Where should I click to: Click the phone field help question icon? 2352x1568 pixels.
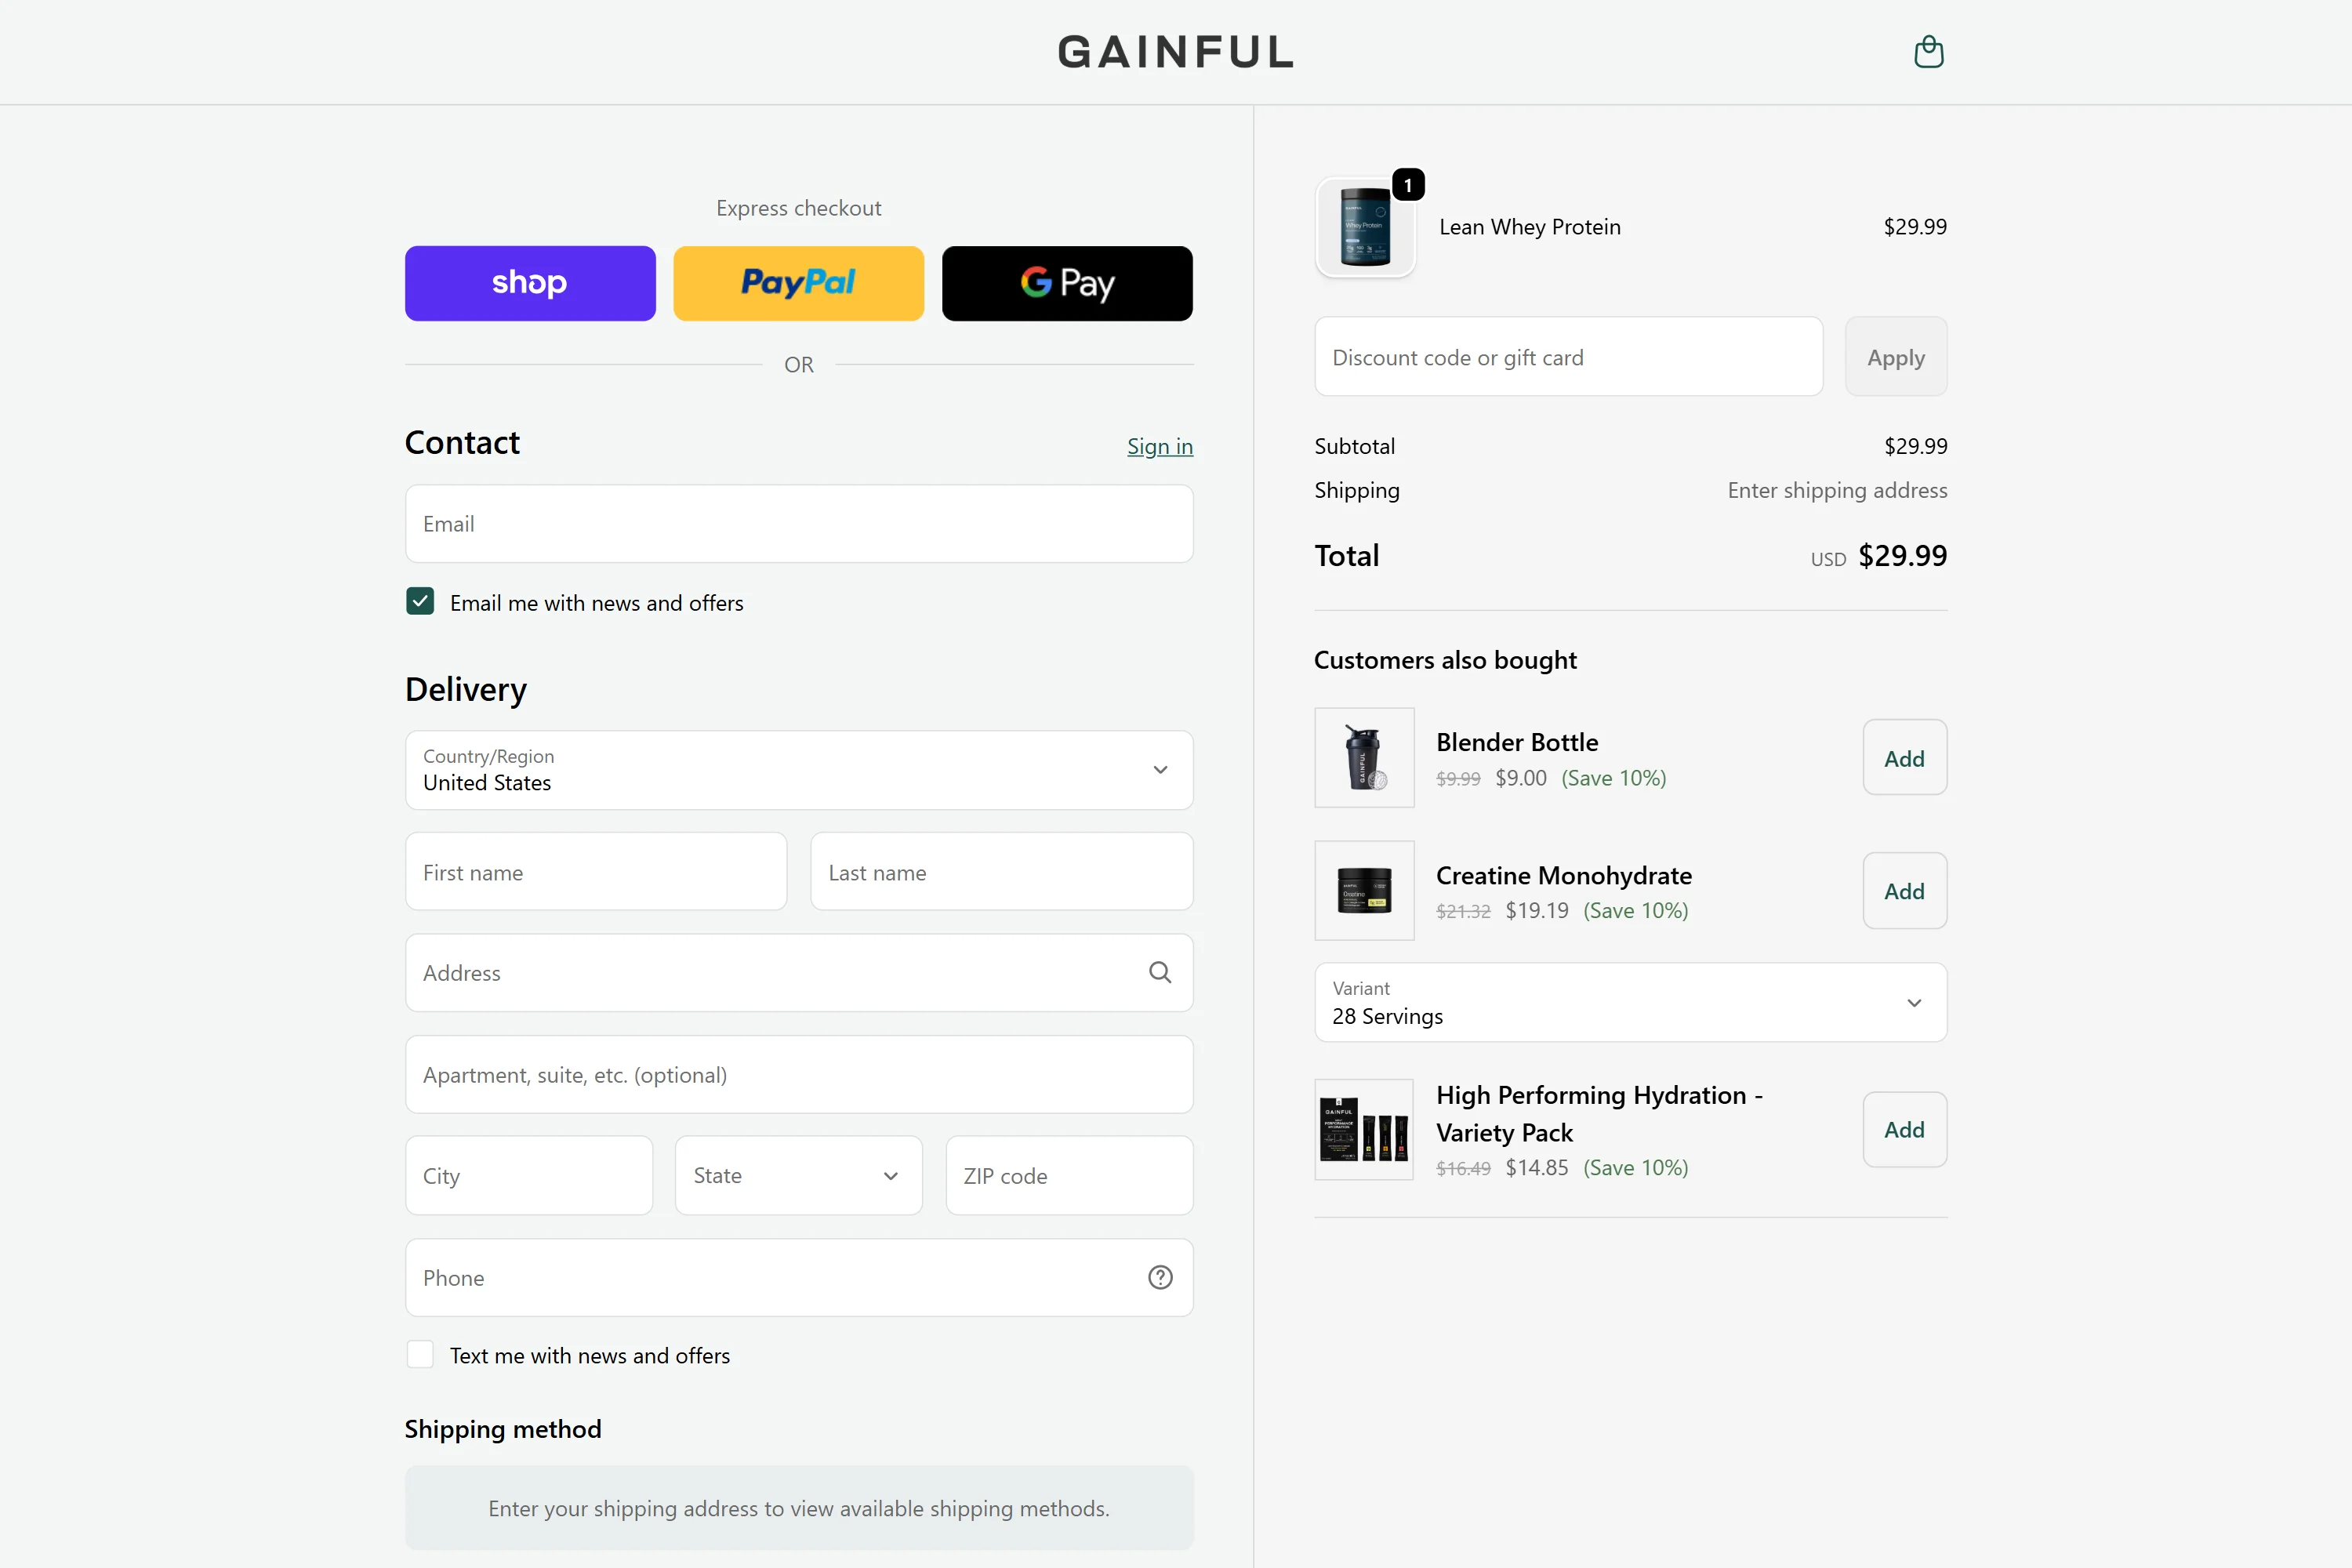tap(1159, 1277)
